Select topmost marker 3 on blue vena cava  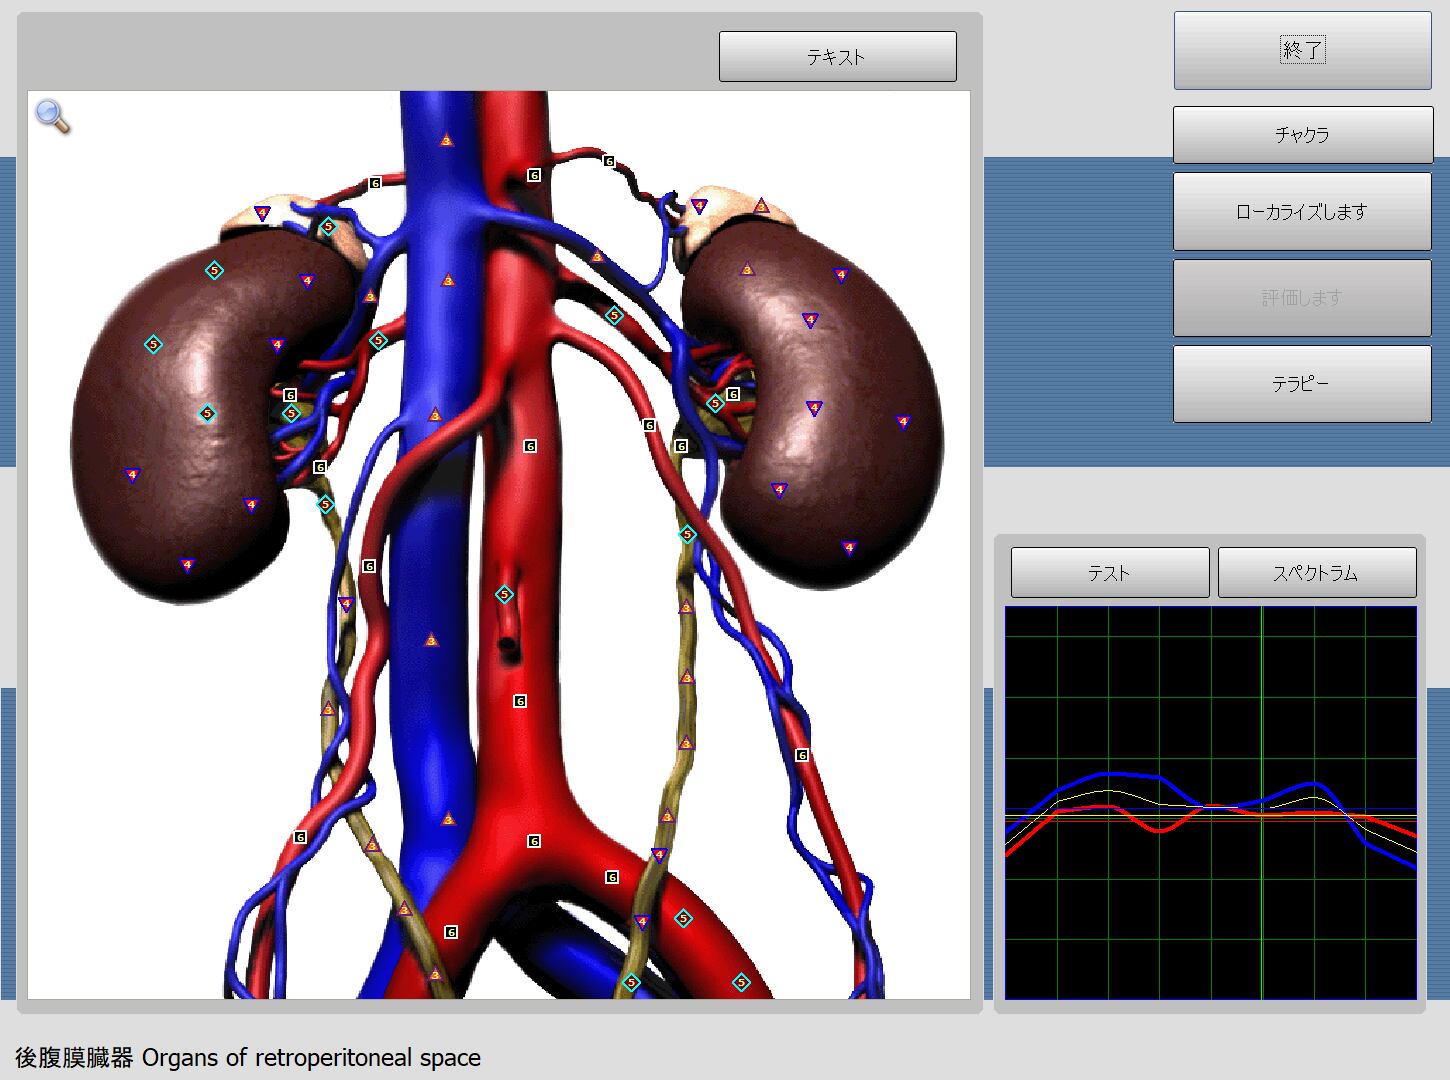(447, 140)
